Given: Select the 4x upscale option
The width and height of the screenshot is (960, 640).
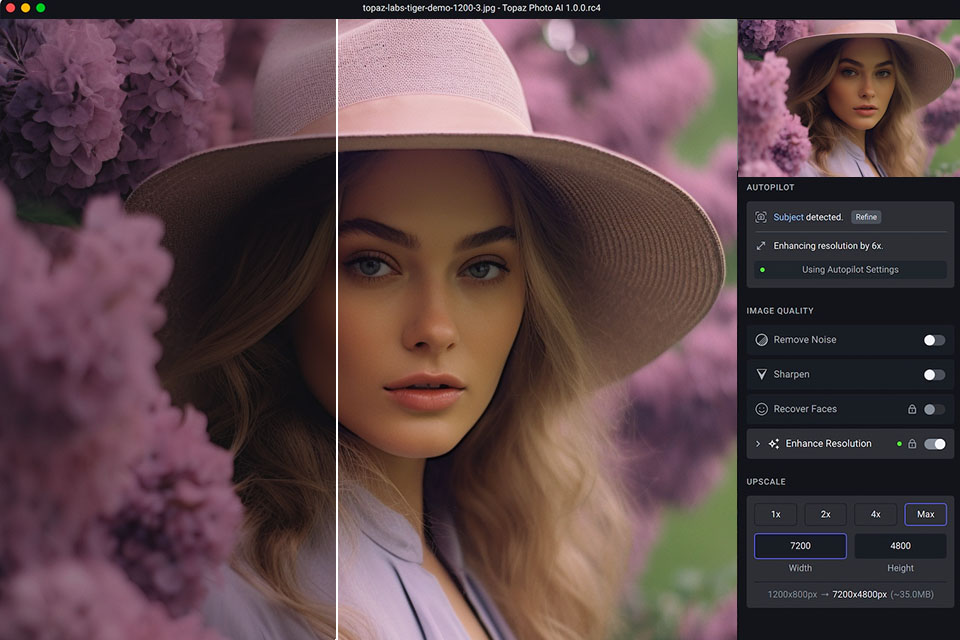Looking at the screenshot, I should pyautogui.click(x=876, y=514).
